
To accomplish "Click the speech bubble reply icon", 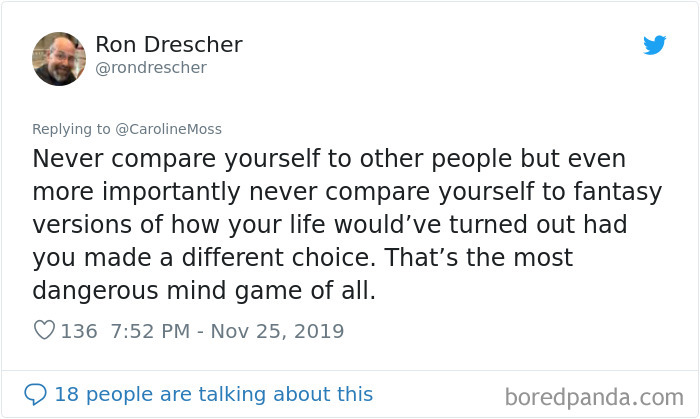I will pyautogui.click(x=35, y=394).
